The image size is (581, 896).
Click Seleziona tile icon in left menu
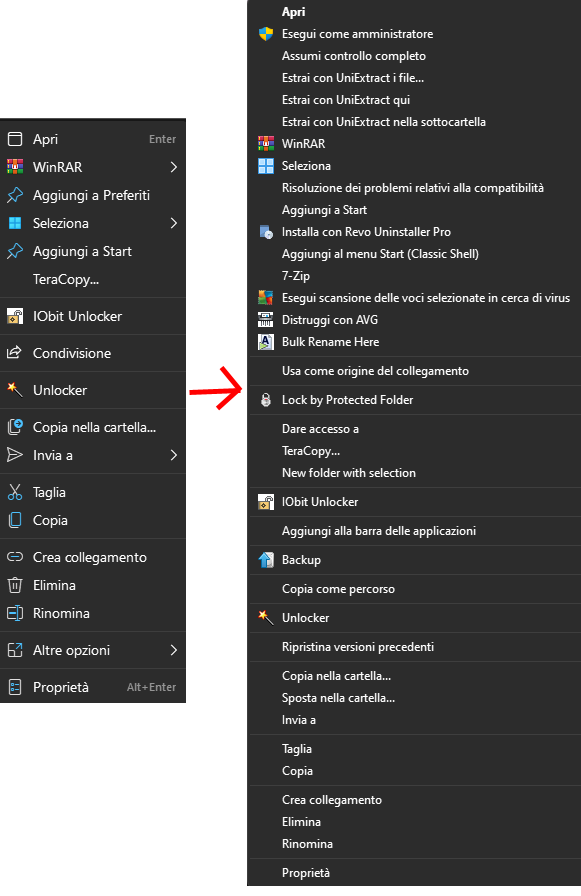coord(15,223)
